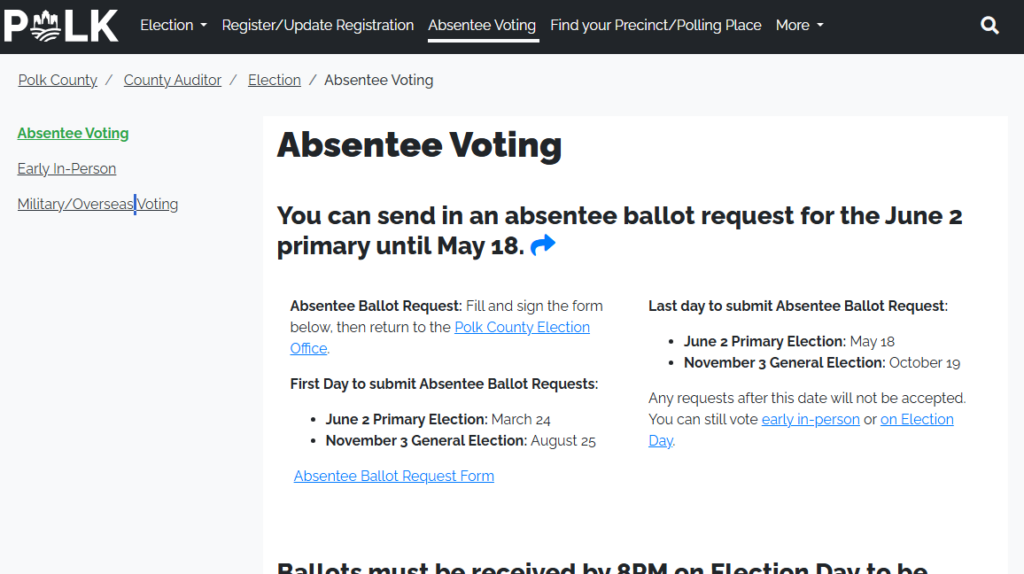Select Absentee Voting in sidebar

tap(73, 133)
